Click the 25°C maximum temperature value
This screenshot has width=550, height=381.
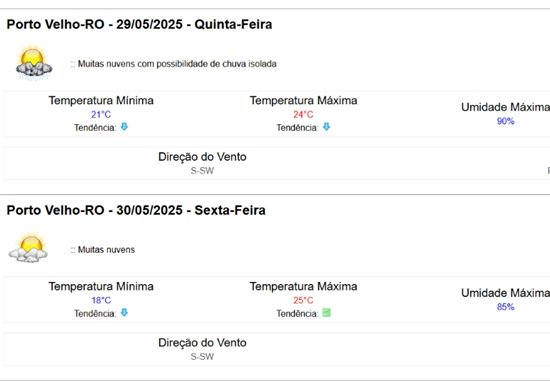(x=303, y=300)
